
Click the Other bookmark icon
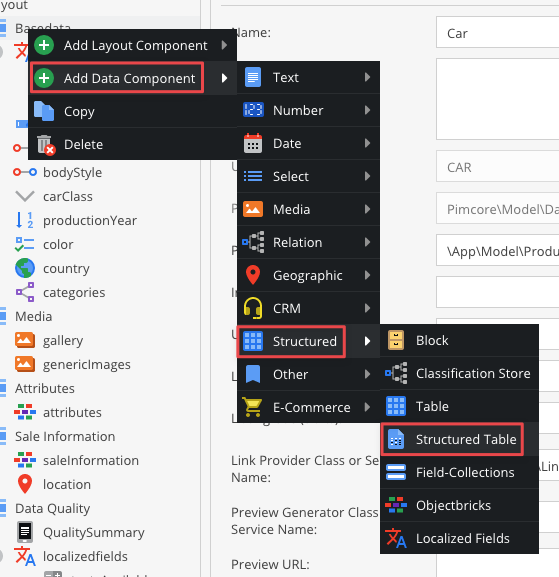tap(253, 374)
